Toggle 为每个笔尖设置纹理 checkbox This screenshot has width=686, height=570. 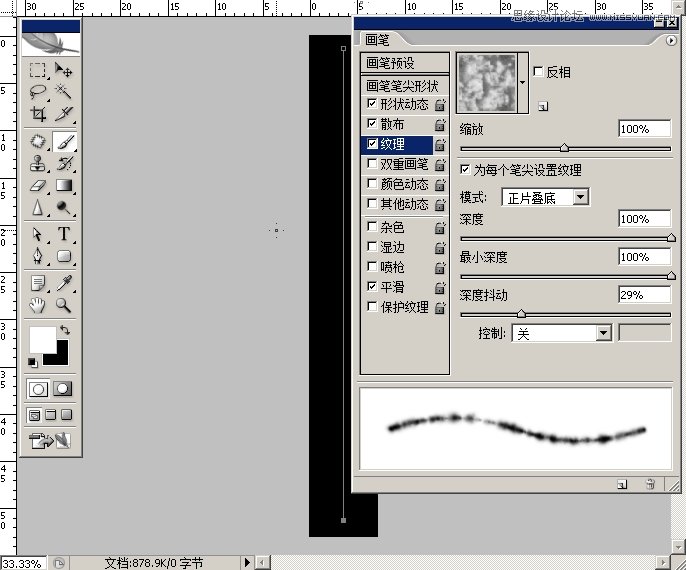tap(465, 169)
